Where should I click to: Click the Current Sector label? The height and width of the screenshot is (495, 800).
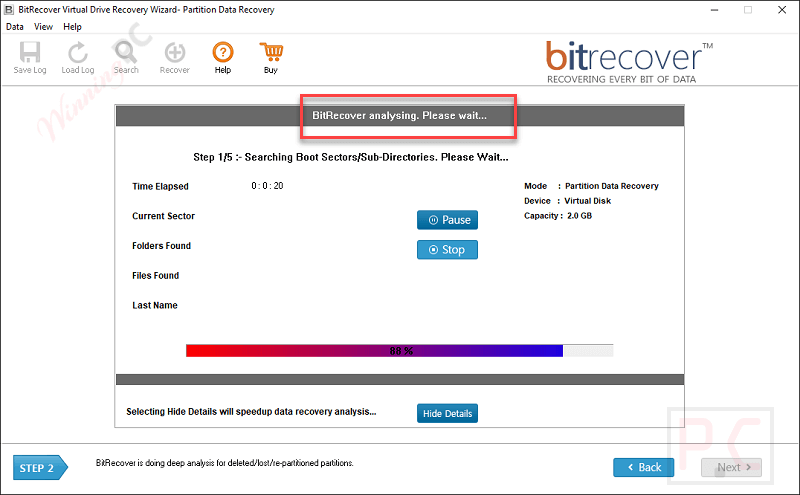point(163,216)
